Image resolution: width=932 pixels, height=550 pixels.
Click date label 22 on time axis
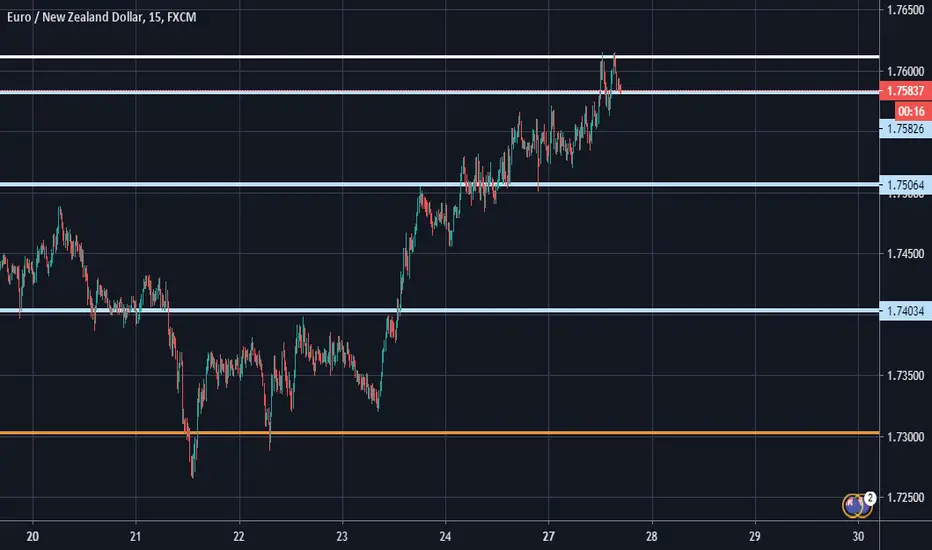click(x=239, y=536)
